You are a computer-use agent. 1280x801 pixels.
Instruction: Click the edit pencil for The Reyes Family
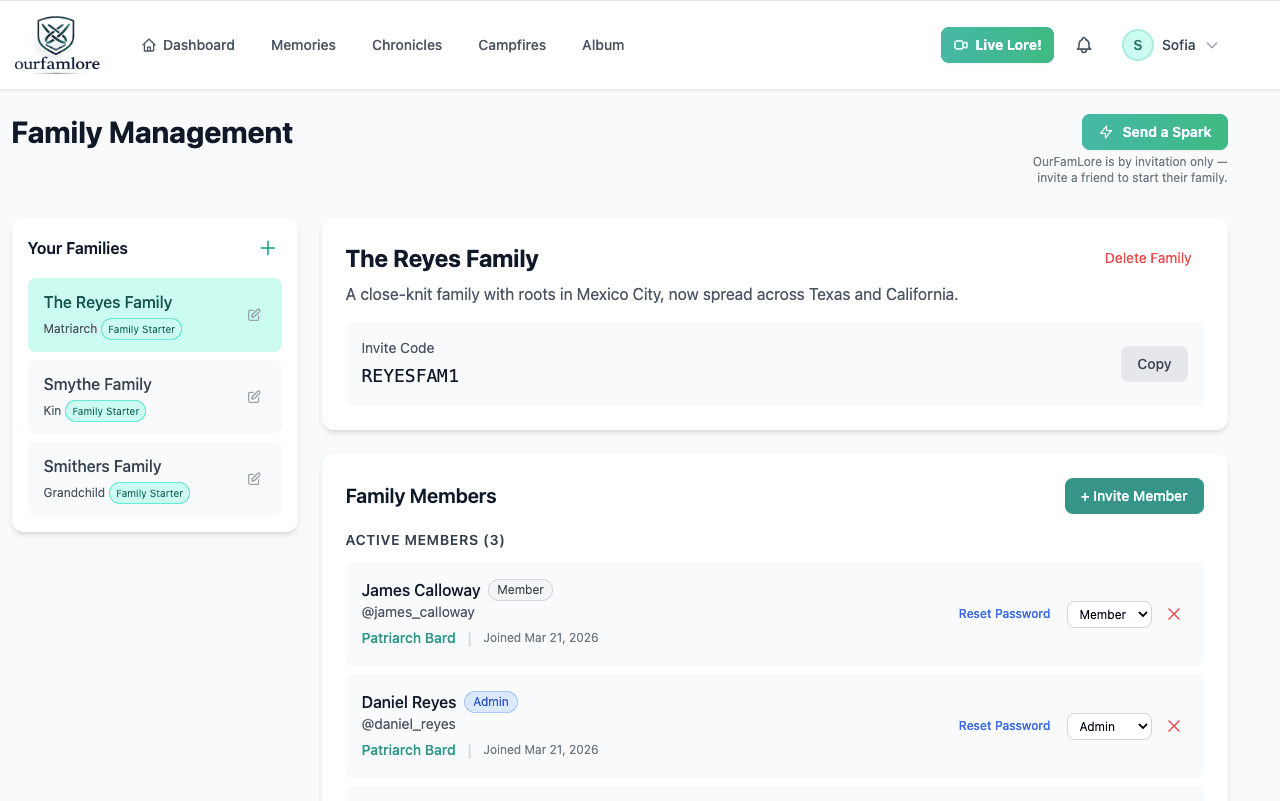pyautogui.click(x=253, y=314)
